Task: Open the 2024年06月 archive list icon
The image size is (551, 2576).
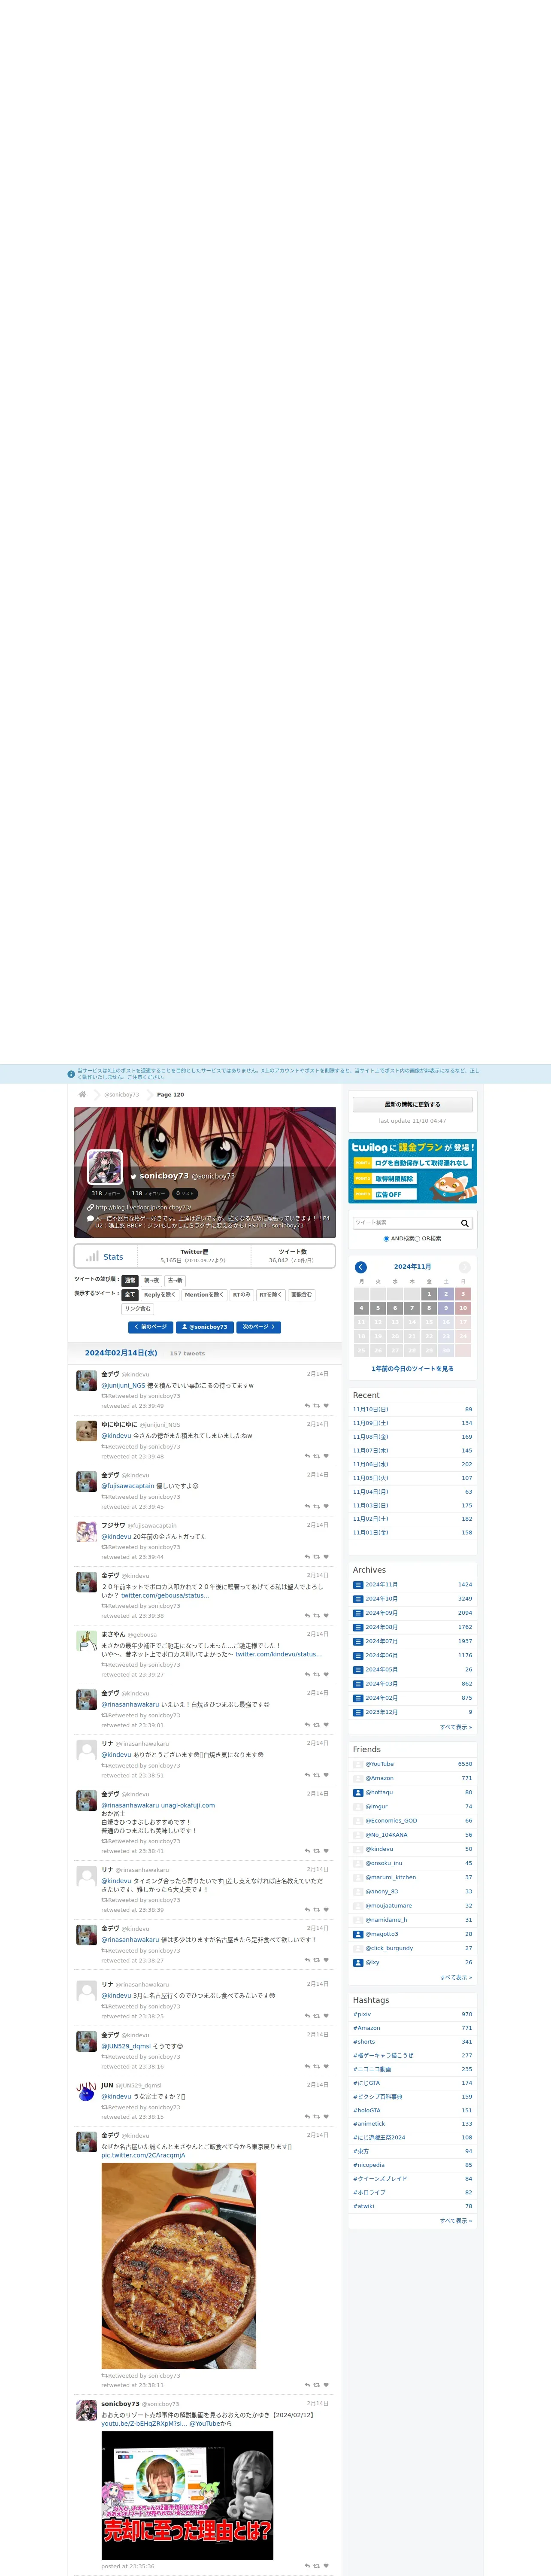Action: [x=358, y=1655]
